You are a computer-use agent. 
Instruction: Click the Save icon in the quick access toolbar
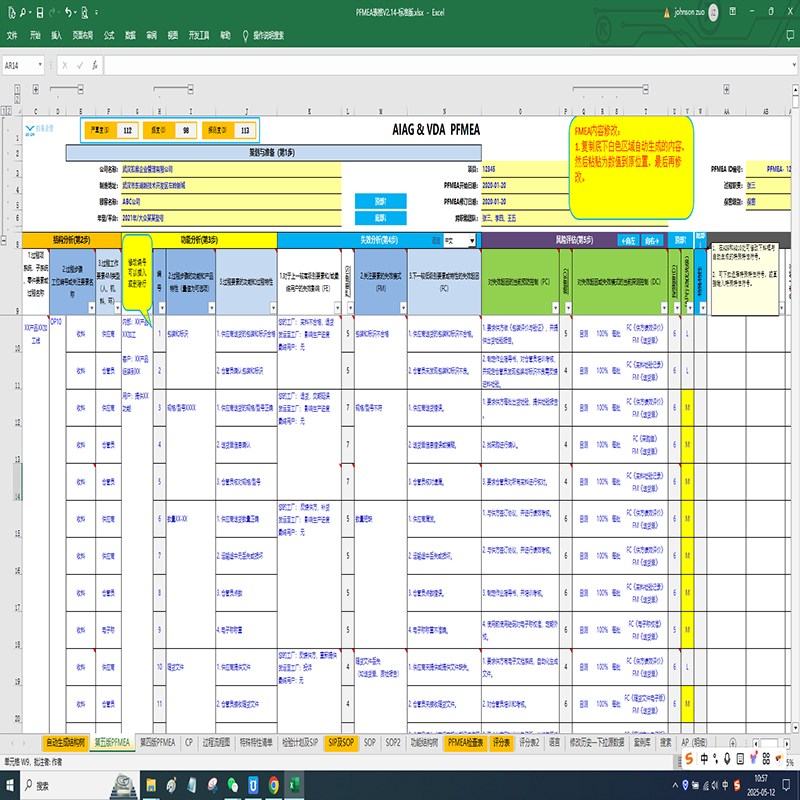[x=39, y=12]
